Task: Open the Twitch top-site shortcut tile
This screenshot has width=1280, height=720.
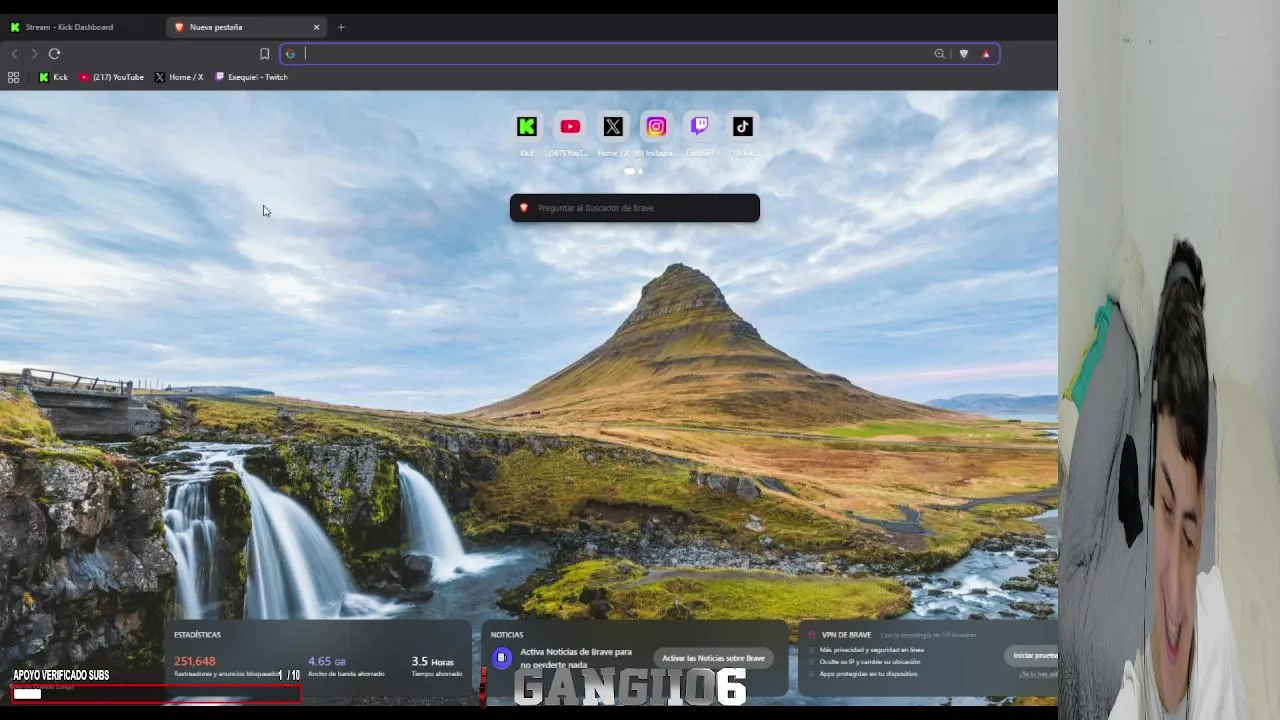Action: tap(699, 127)
